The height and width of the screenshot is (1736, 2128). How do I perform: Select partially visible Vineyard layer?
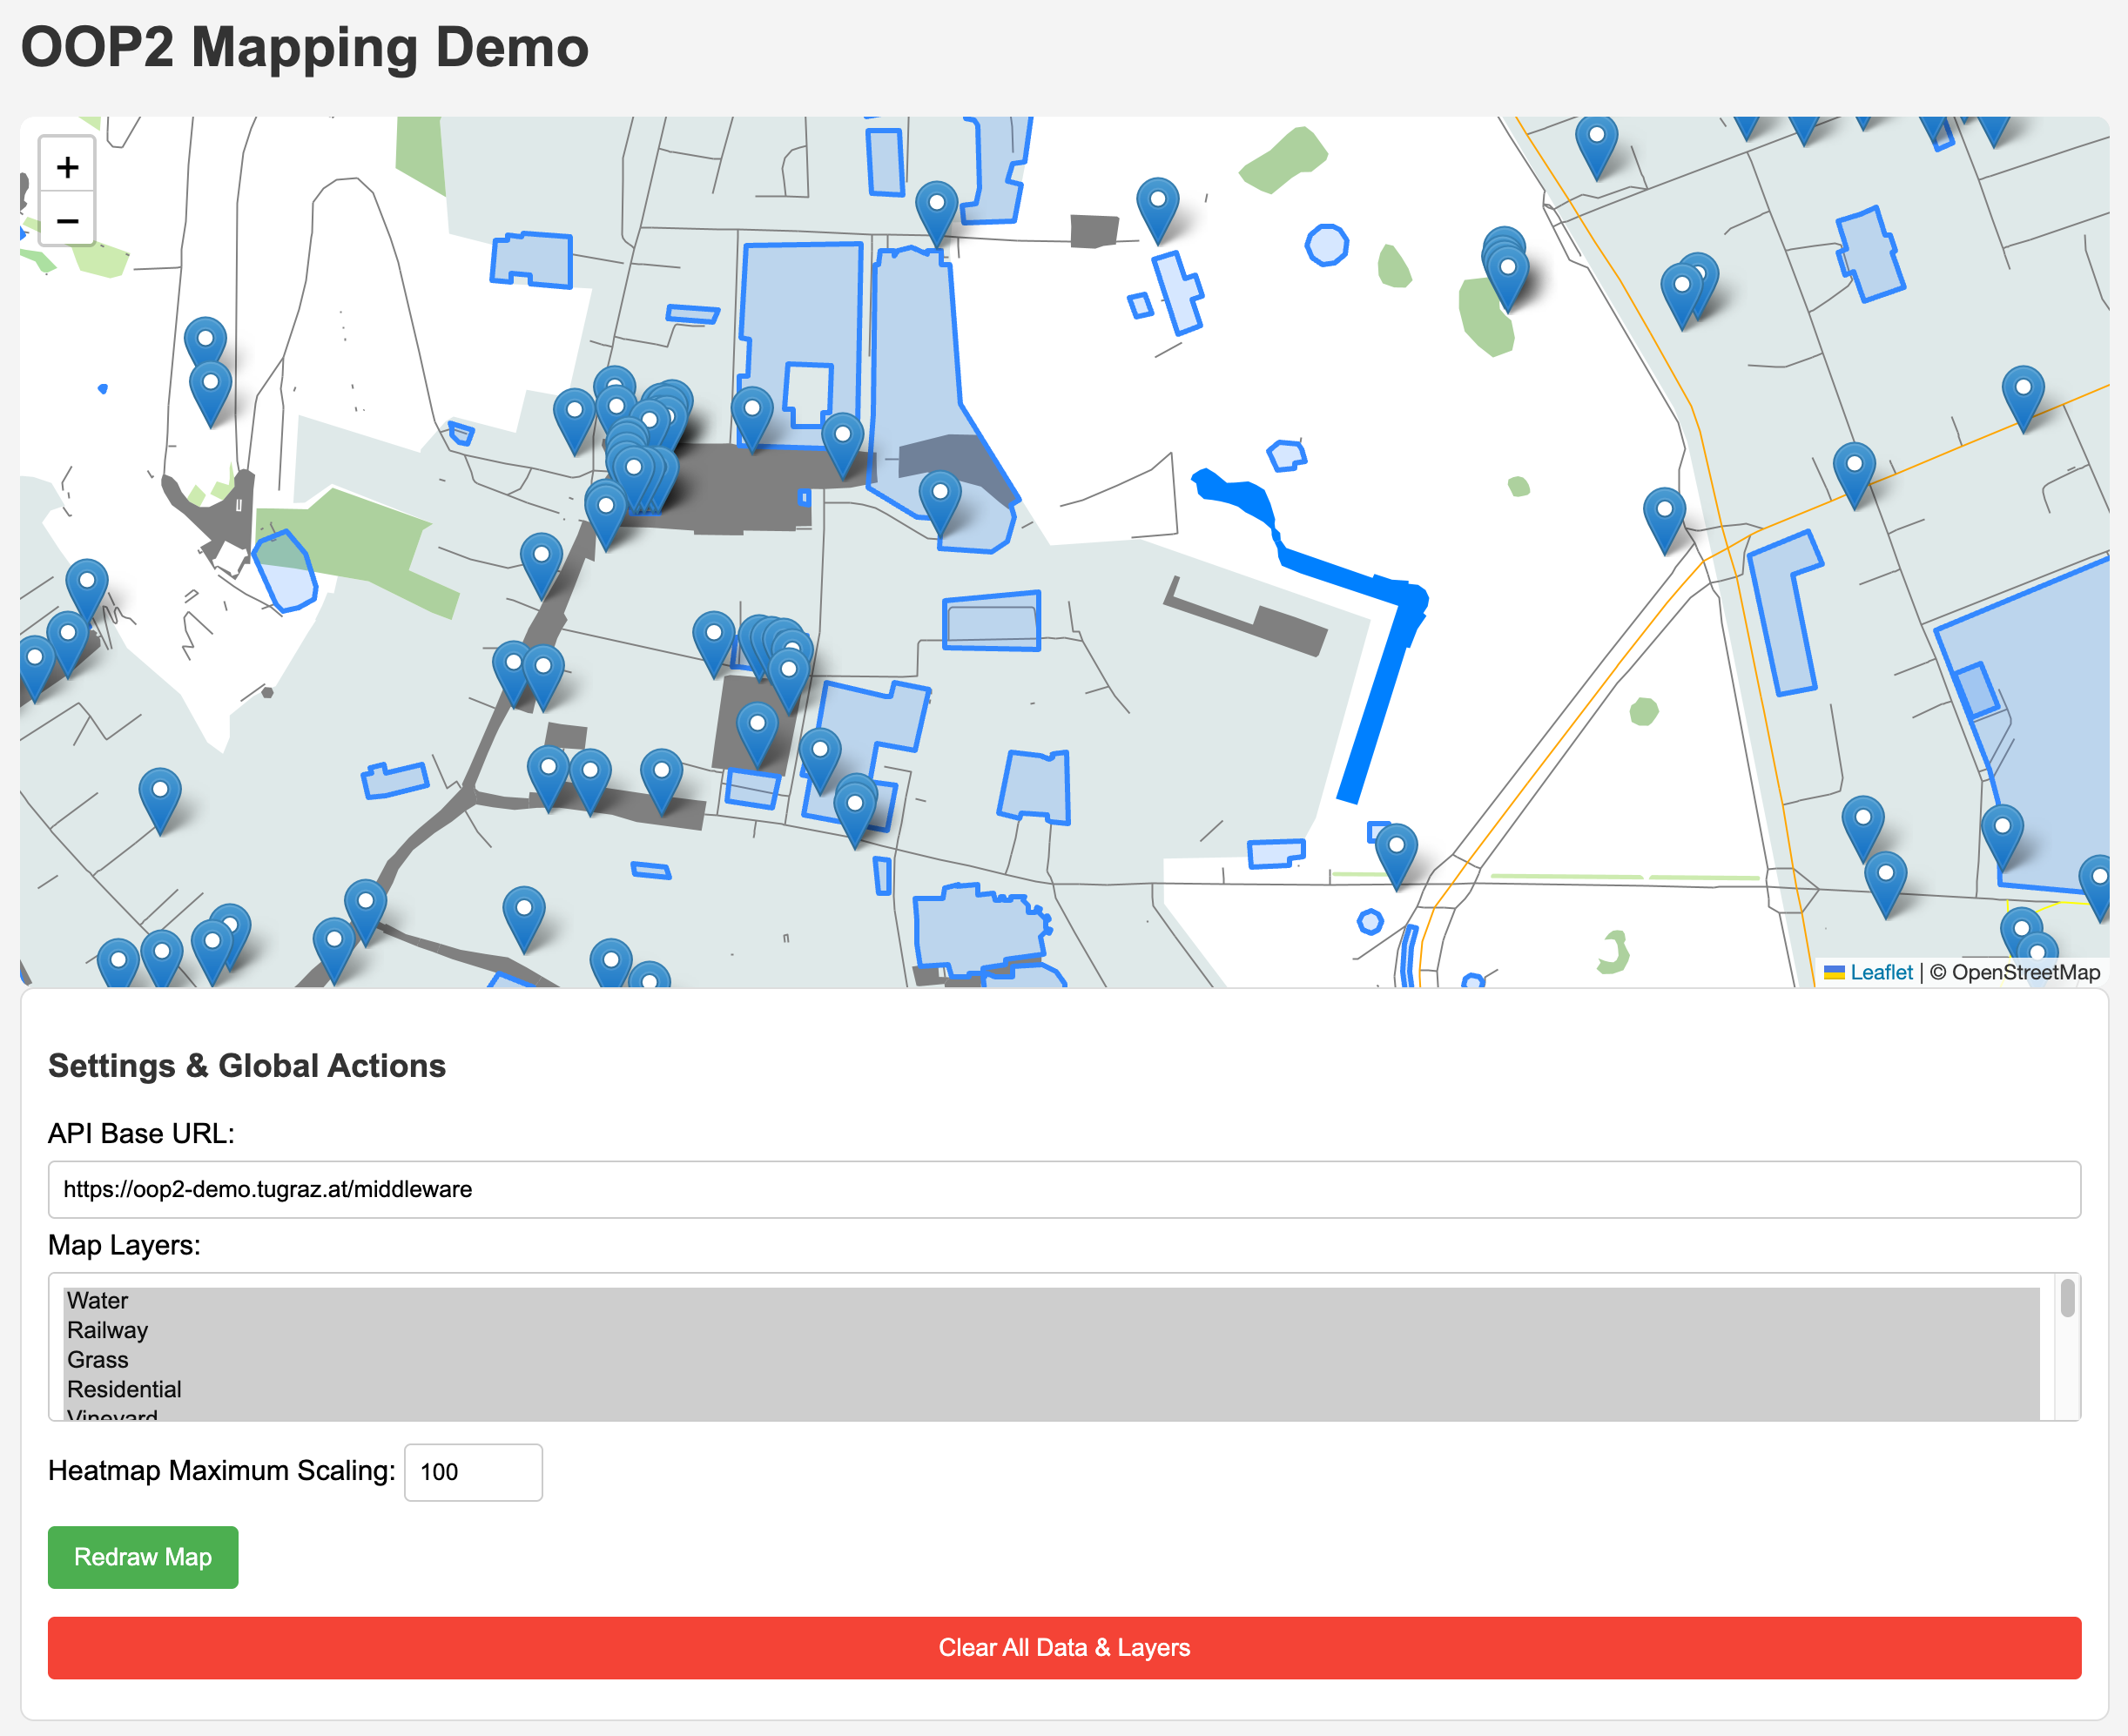pyautogui.click(x=112, y=1414)
